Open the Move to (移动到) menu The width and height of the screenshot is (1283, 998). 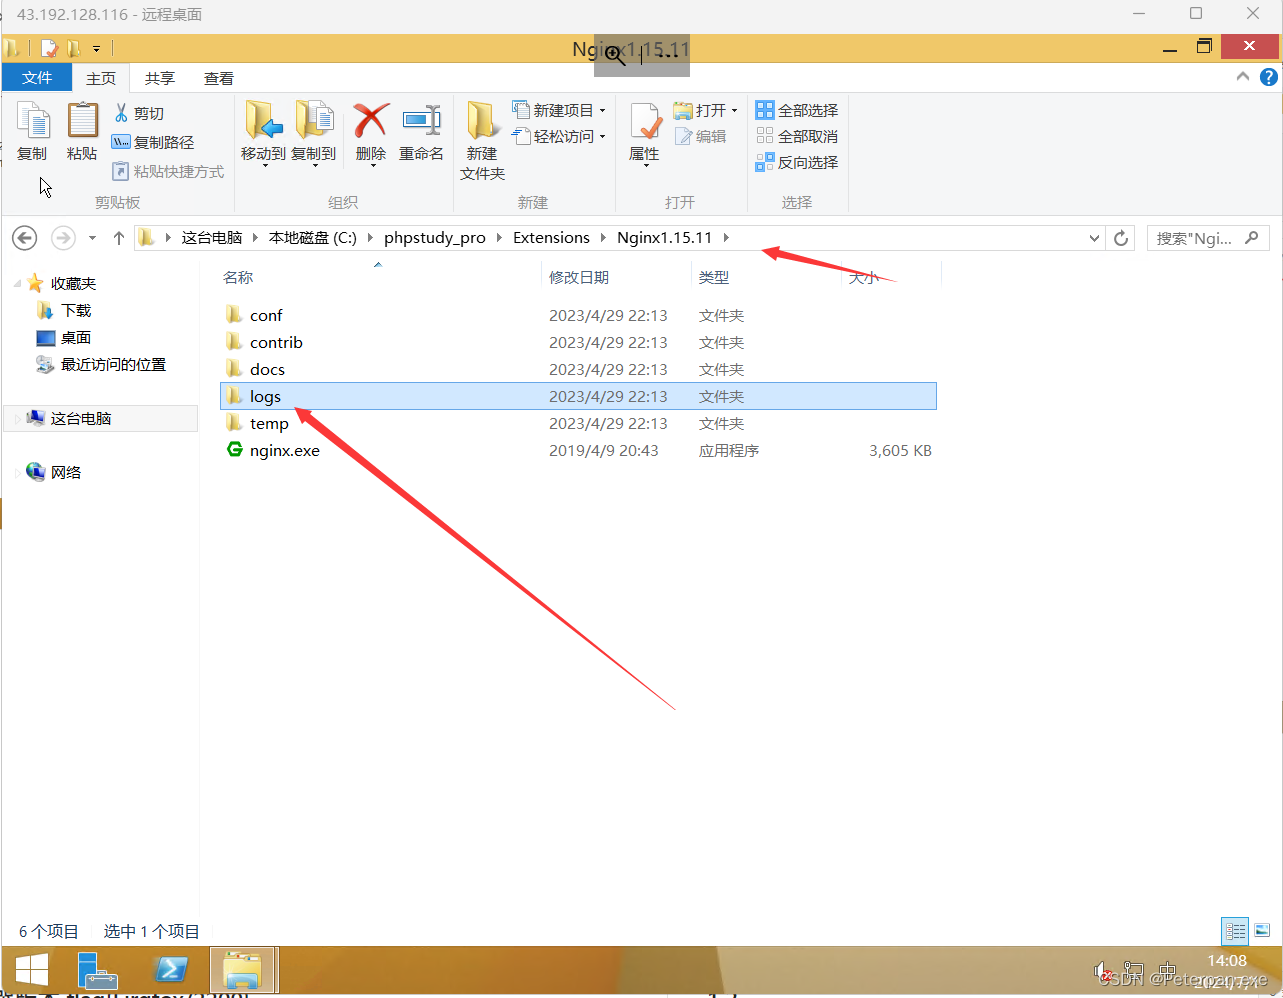coord(263,132)
